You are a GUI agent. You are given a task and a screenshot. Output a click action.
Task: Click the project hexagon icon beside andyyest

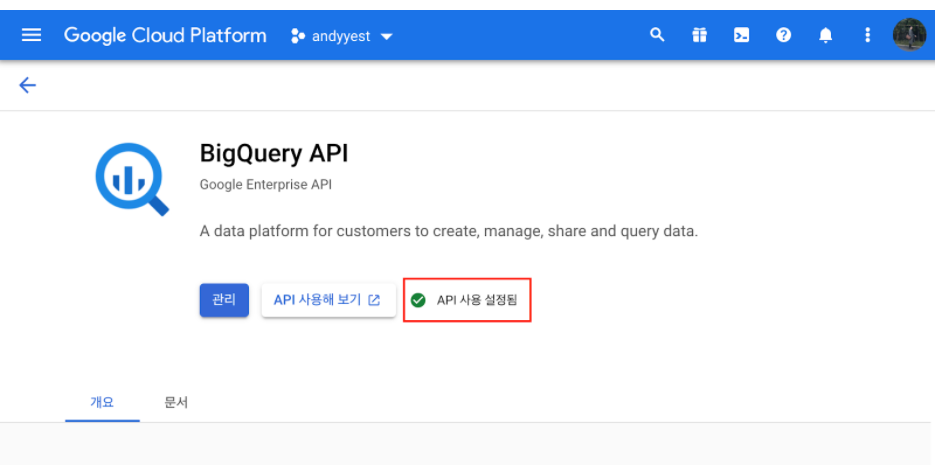pyautogui.click(x=298, y=36)
